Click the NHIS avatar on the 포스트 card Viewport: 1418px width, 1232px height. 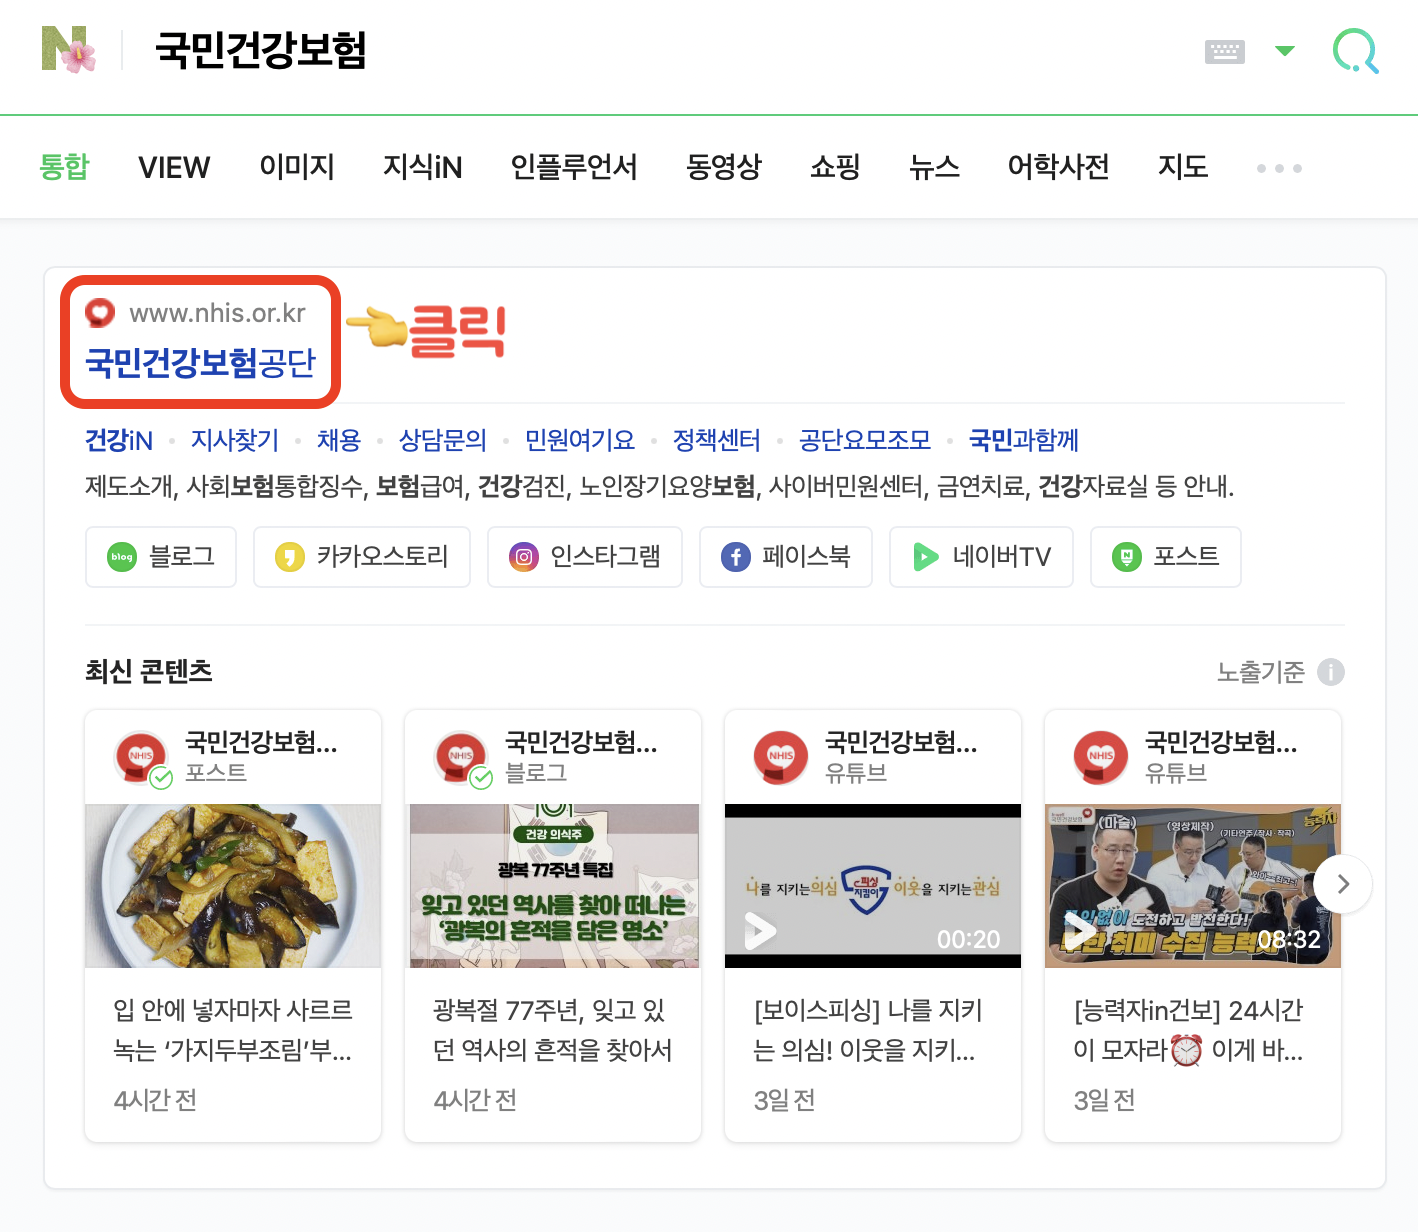[142, 757]
